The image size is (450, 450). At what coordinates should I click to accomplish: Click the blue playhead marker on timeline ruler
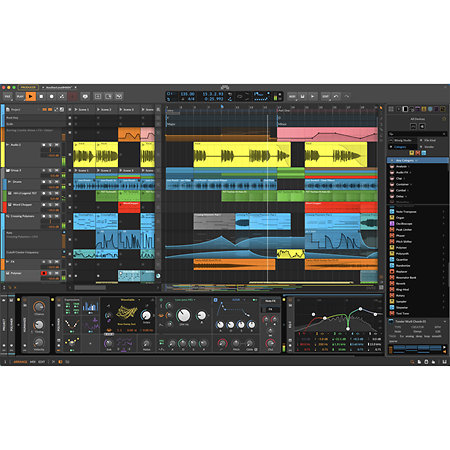pyautogui.click(x=222, y=107)
